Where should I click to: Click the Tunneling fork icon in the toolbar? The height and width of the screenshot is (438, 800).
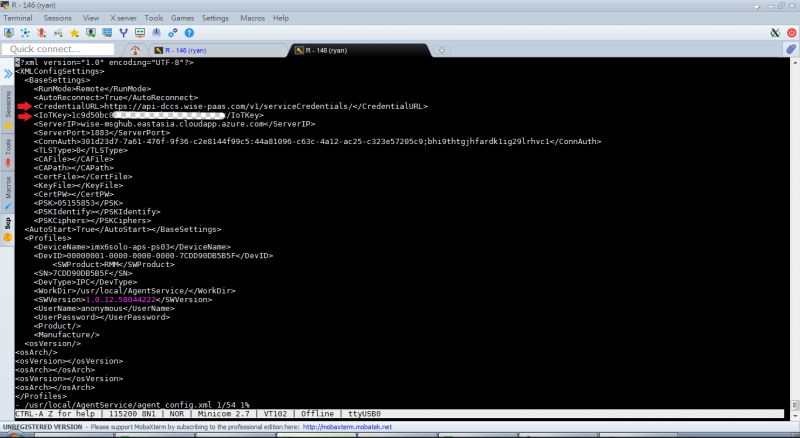pyautogui.click(x=122, y=32)
